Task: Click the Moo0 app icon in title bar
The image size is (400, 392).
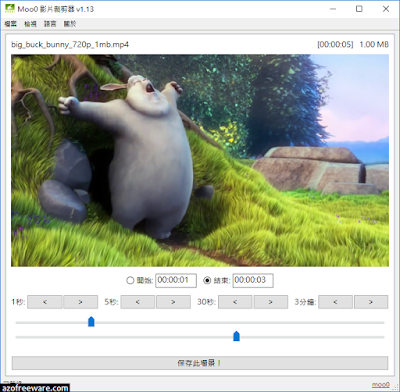Action: (10, 8)
